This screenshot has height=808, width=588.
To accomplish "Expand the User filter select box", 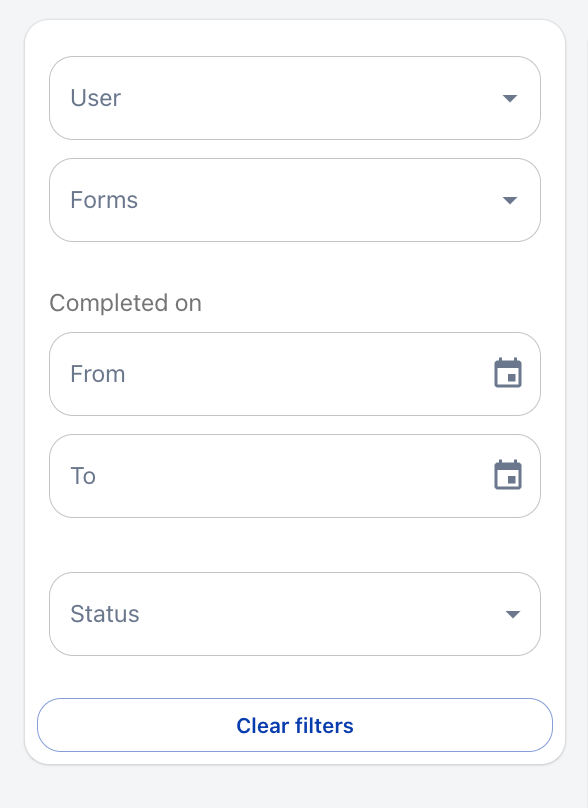I will tap(295, 98).
